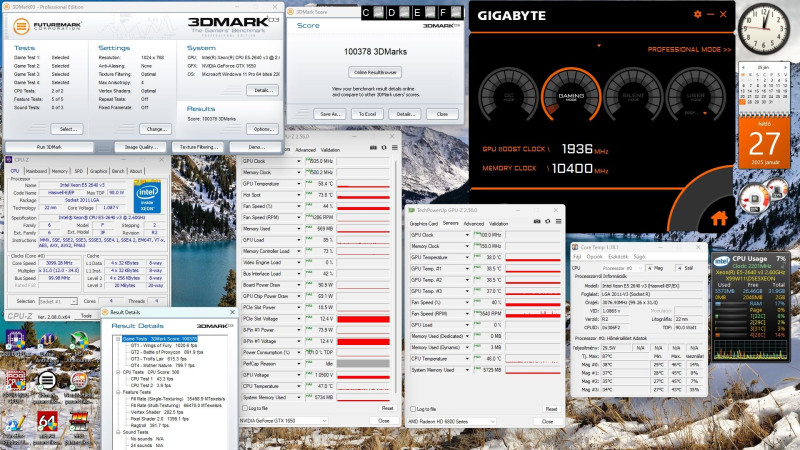The width and height of the screenshot is (800, 450).
Task: Open Validation tab in NVIDIA GPU-Z
Action: pos(330,150)
